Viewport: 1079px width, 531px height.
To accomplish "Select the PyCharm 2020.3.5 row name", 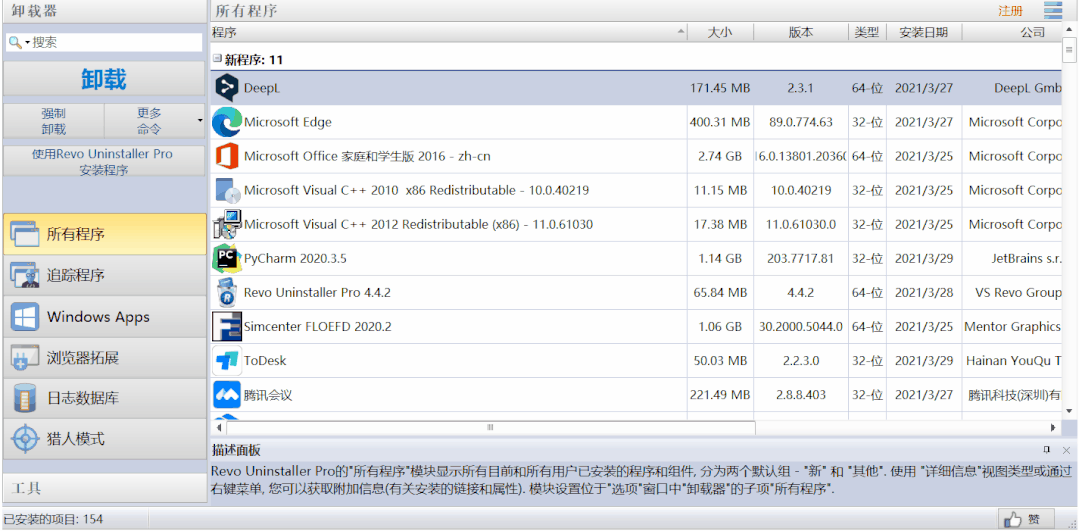I will coord(295,259).
